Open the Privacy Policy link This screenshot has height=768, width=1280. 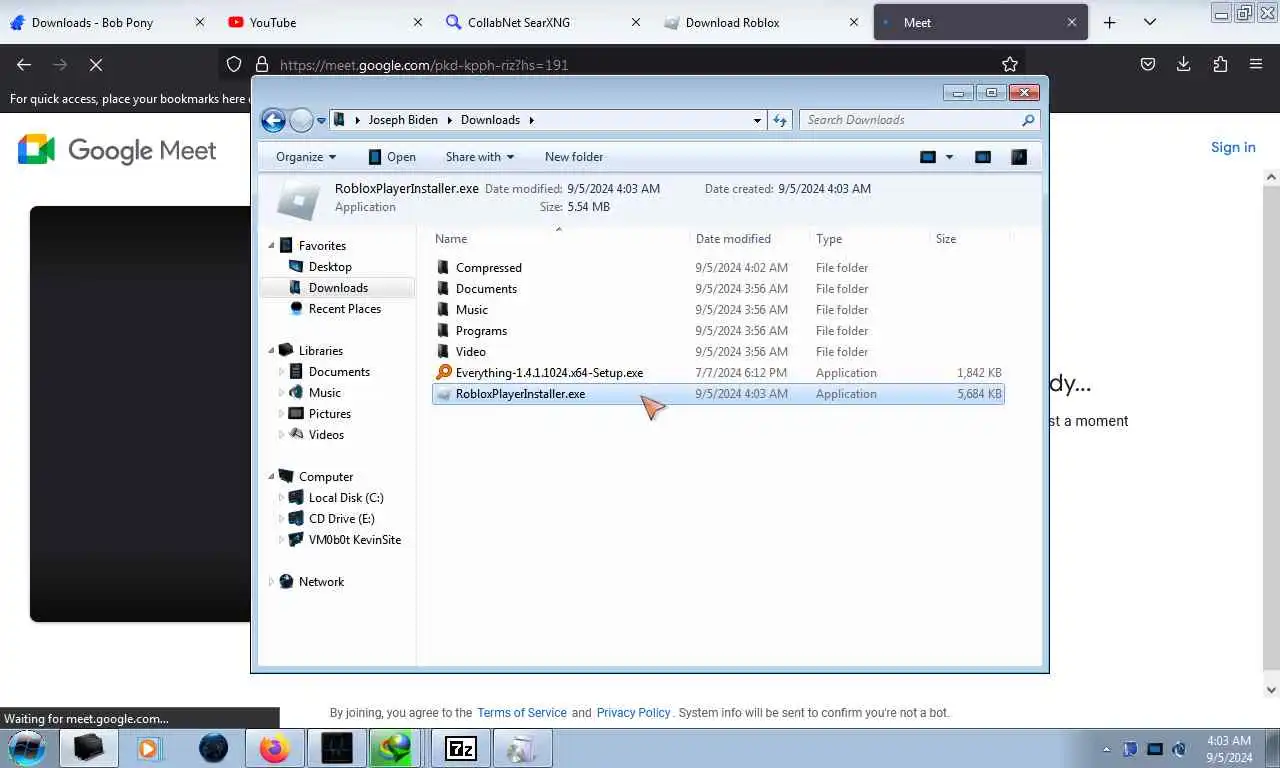tap(633, 713)
